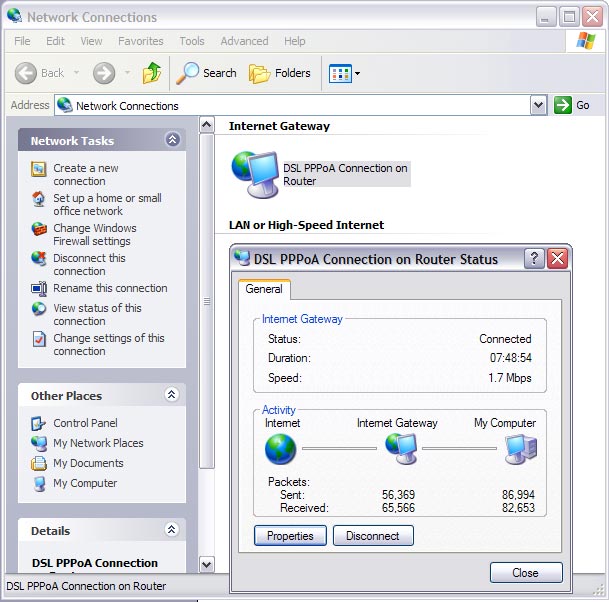Click the My Computer icon in Other Places

39,484
